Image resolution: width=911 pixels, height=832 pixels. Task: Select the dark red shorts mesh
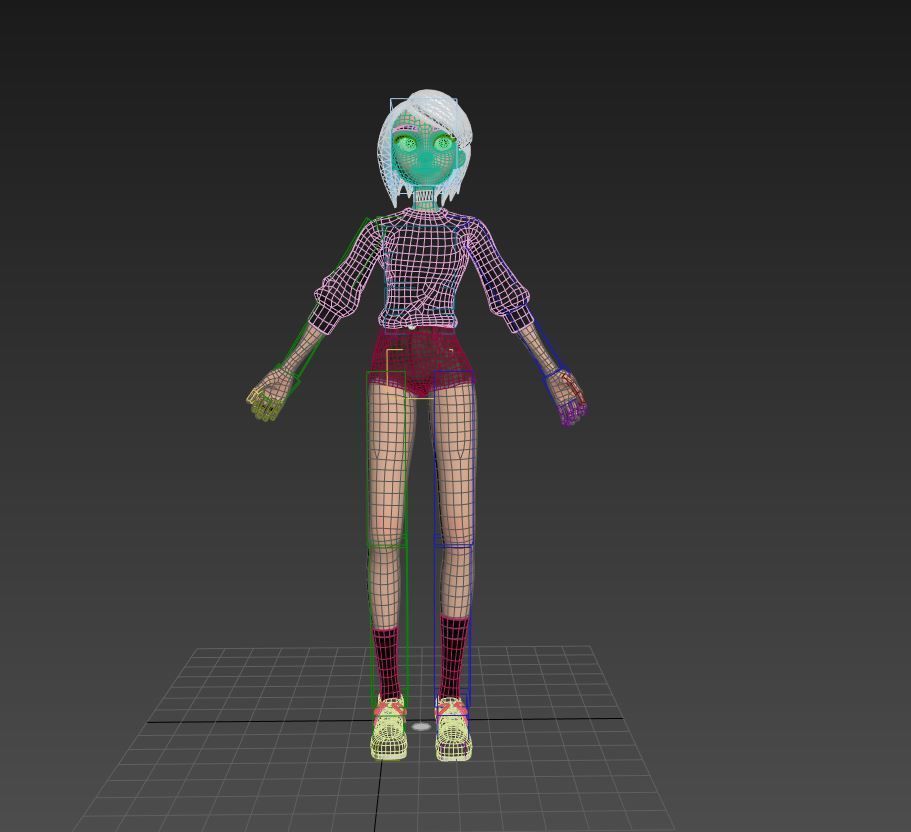coord(422,360)
